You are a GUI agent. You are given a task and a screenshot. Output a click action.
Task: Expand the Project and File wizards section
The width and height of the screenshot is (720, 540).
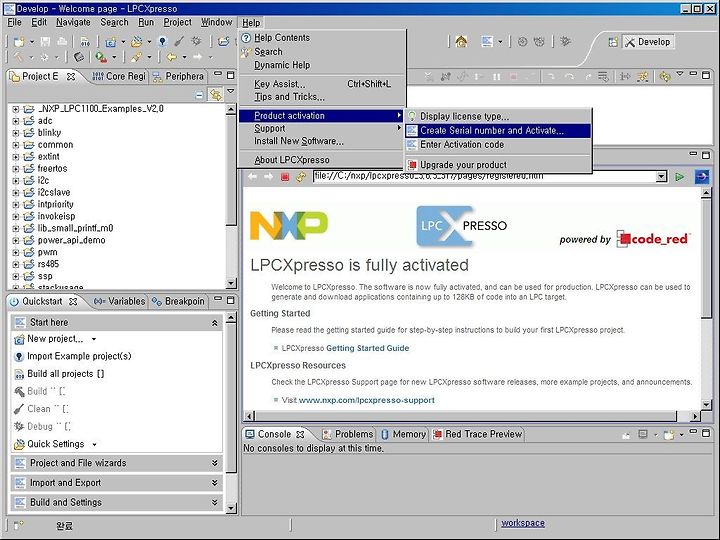(x=117, y=463)
